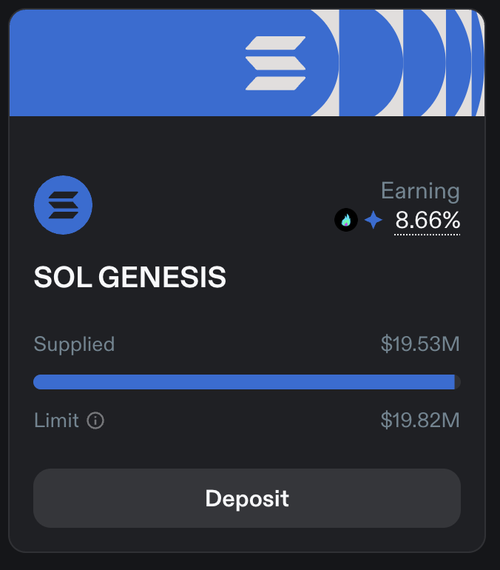The image size is (500, 570).
Task: Open the SOL GENESIS vault title
Action: [130, 277]
